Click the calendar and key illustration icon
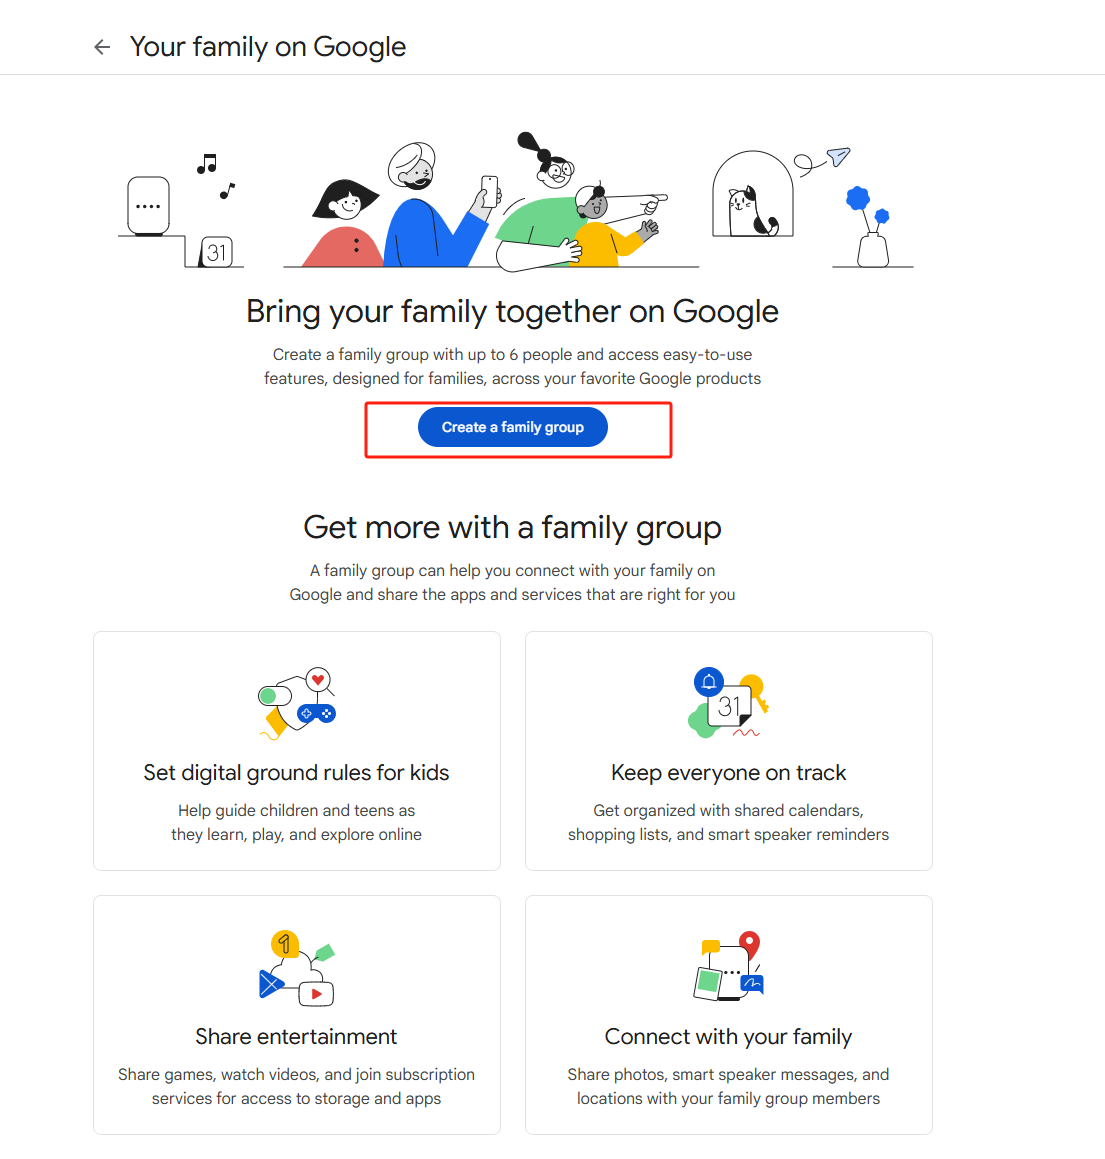 (728, 703)
